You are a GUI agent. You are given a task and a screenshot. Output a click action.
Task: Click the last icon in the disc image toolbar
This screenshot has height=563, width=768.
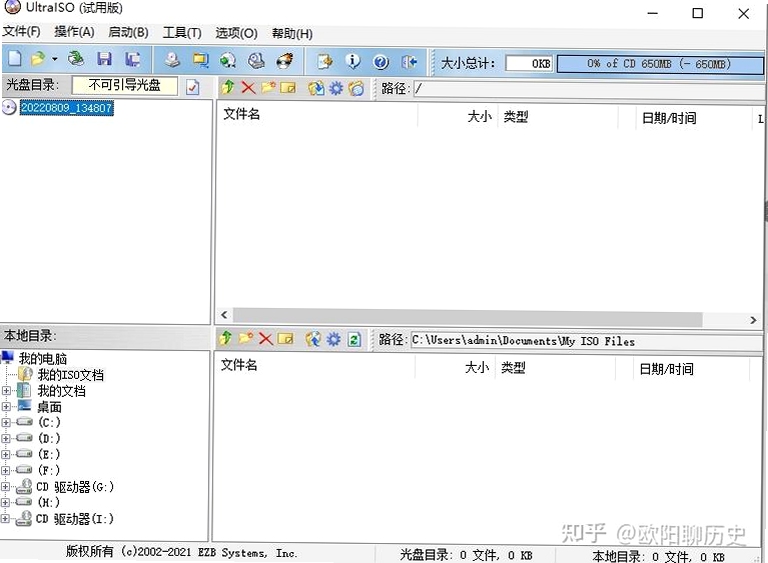click(x=357, y=88)
